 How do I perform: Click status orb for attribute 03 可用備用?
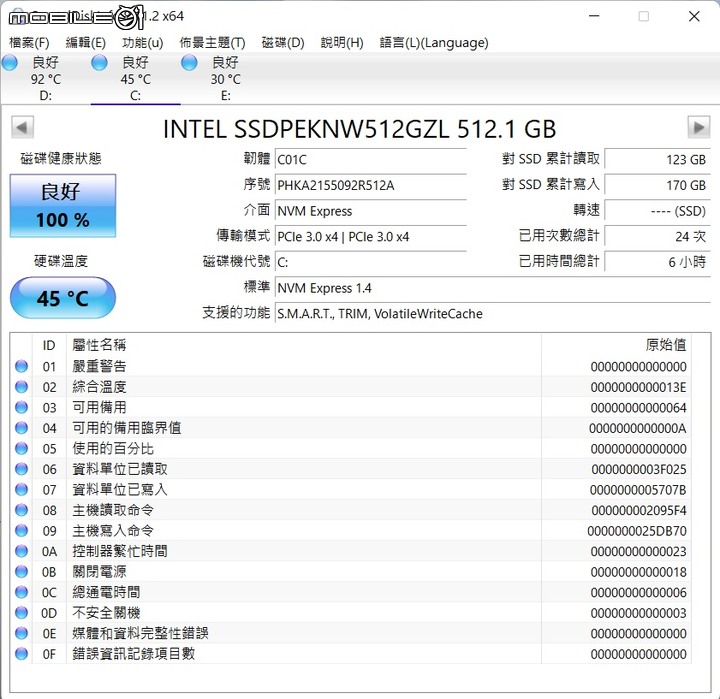(21, 407)
